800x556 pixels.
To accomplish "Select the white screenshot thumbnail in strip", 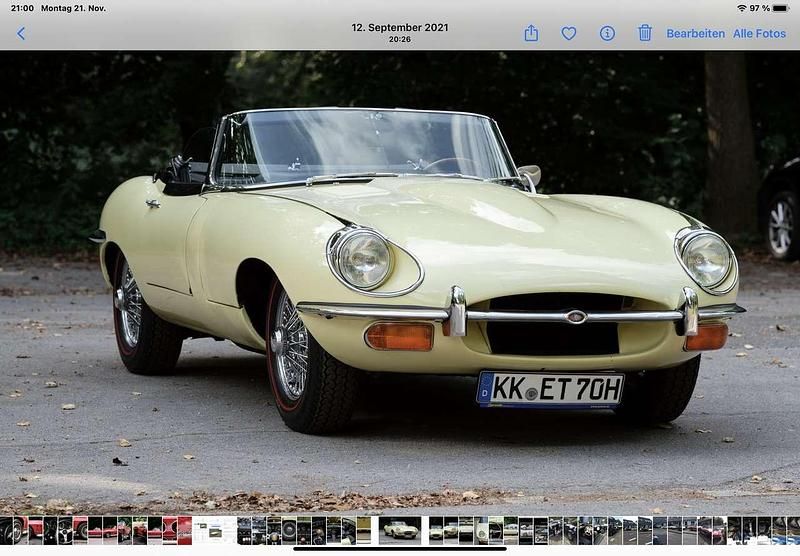I will coord(214,530).
